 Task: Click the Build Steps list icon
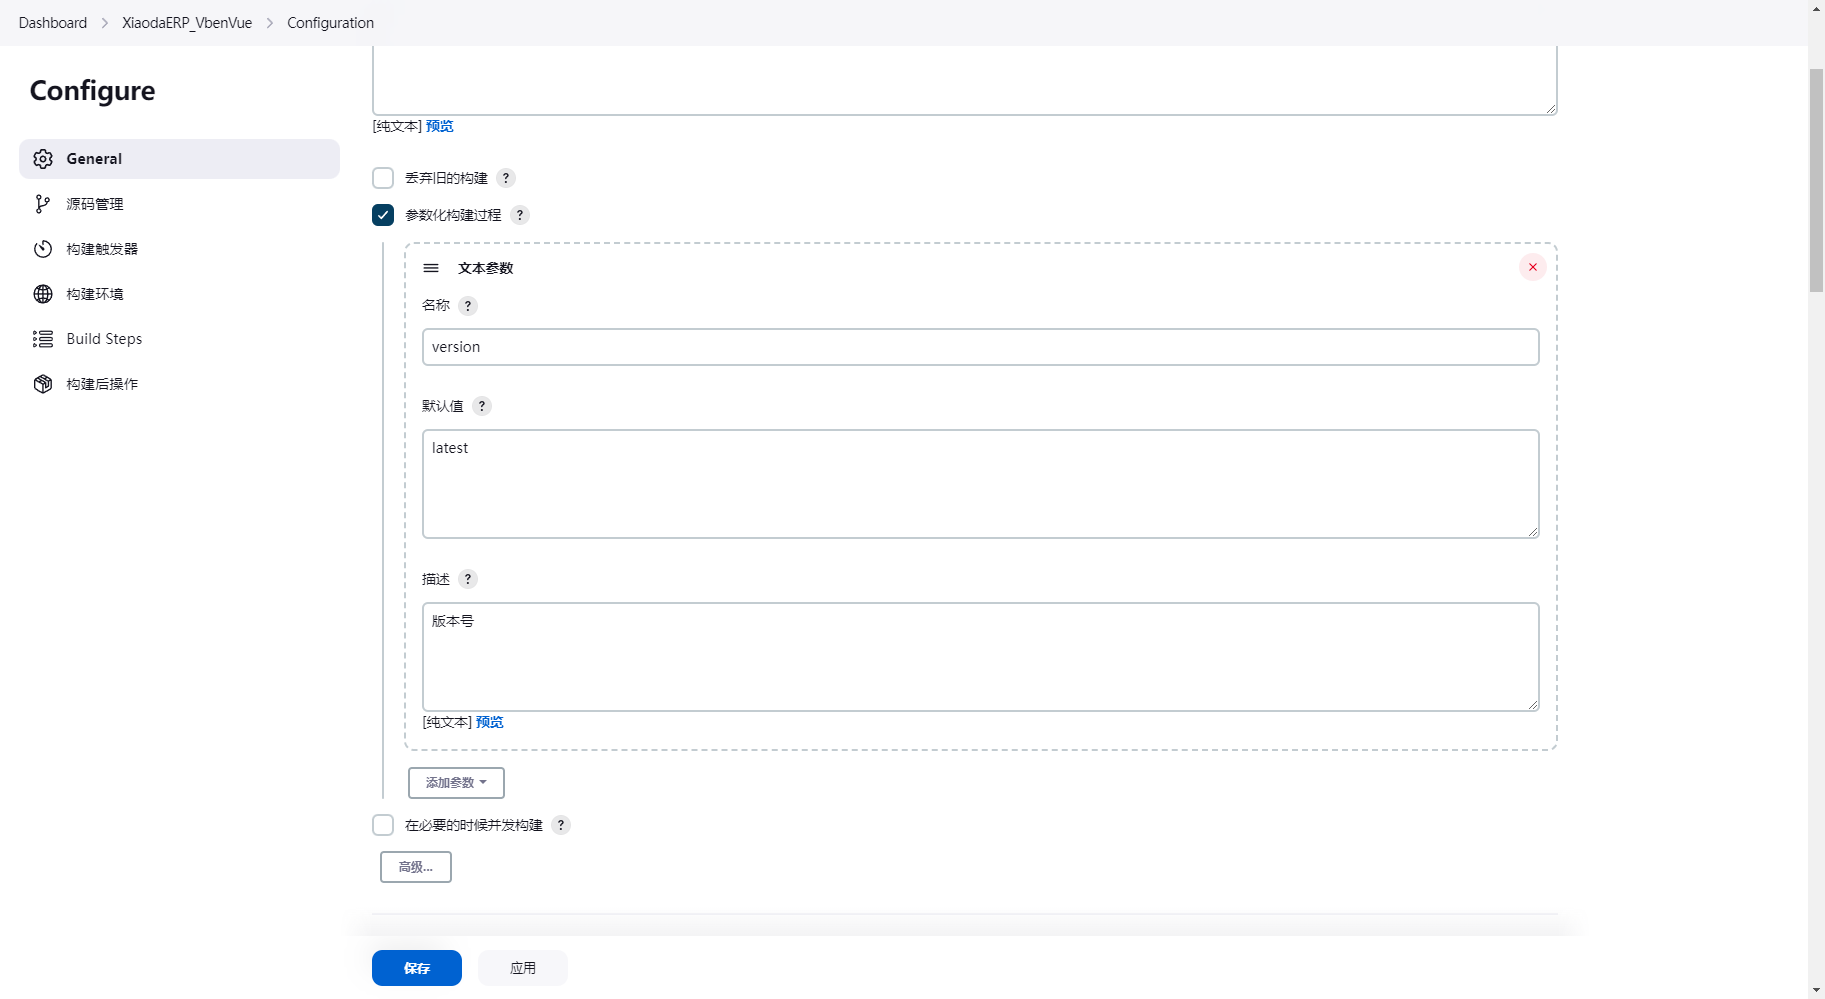pyautogui.click(x=43, y=339)
